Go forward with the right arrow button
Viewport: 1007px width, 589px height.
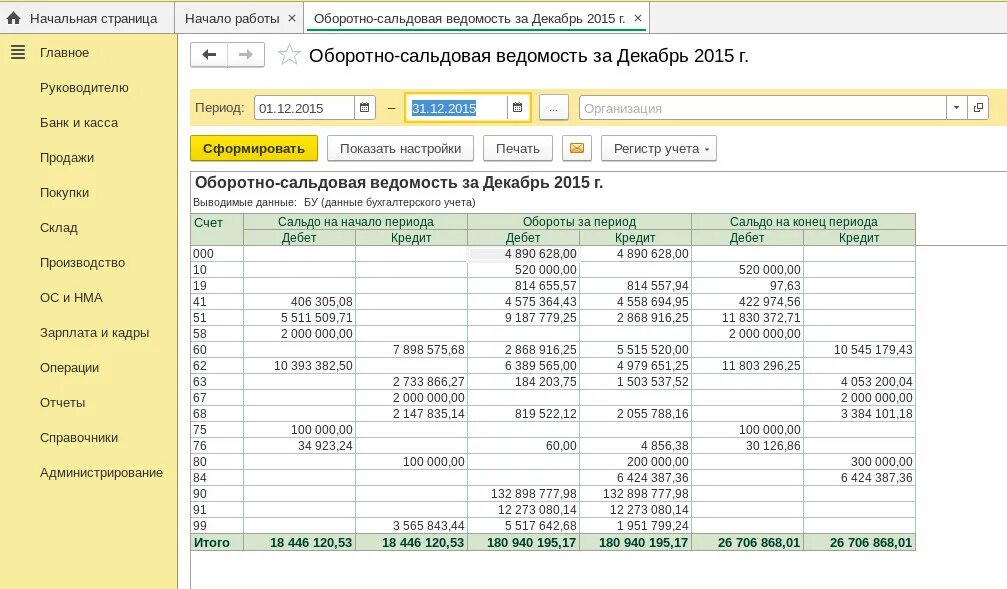click(246, 55)
